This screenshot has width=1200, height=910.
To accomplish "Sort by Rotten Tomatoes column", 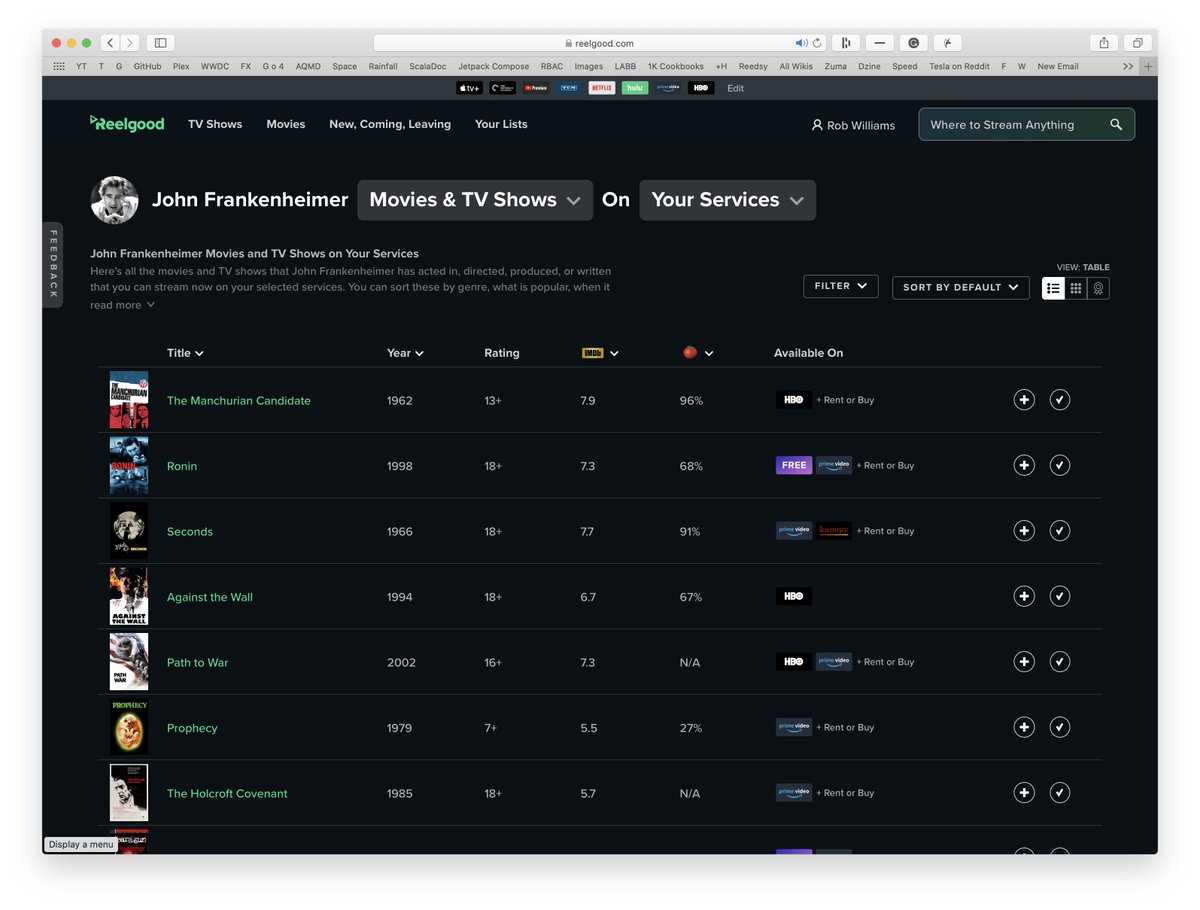I will [x=698, y=353].
